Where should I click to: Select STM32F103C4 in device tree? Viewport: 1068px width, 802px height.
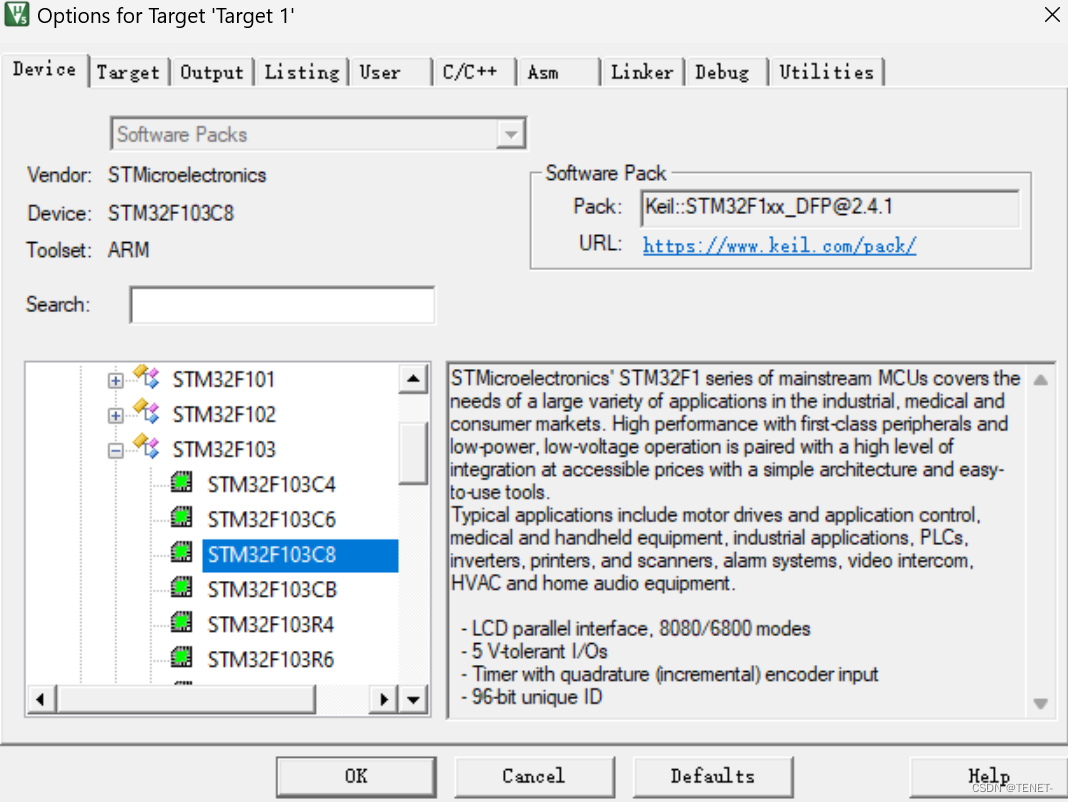click(x=272, y=484)
